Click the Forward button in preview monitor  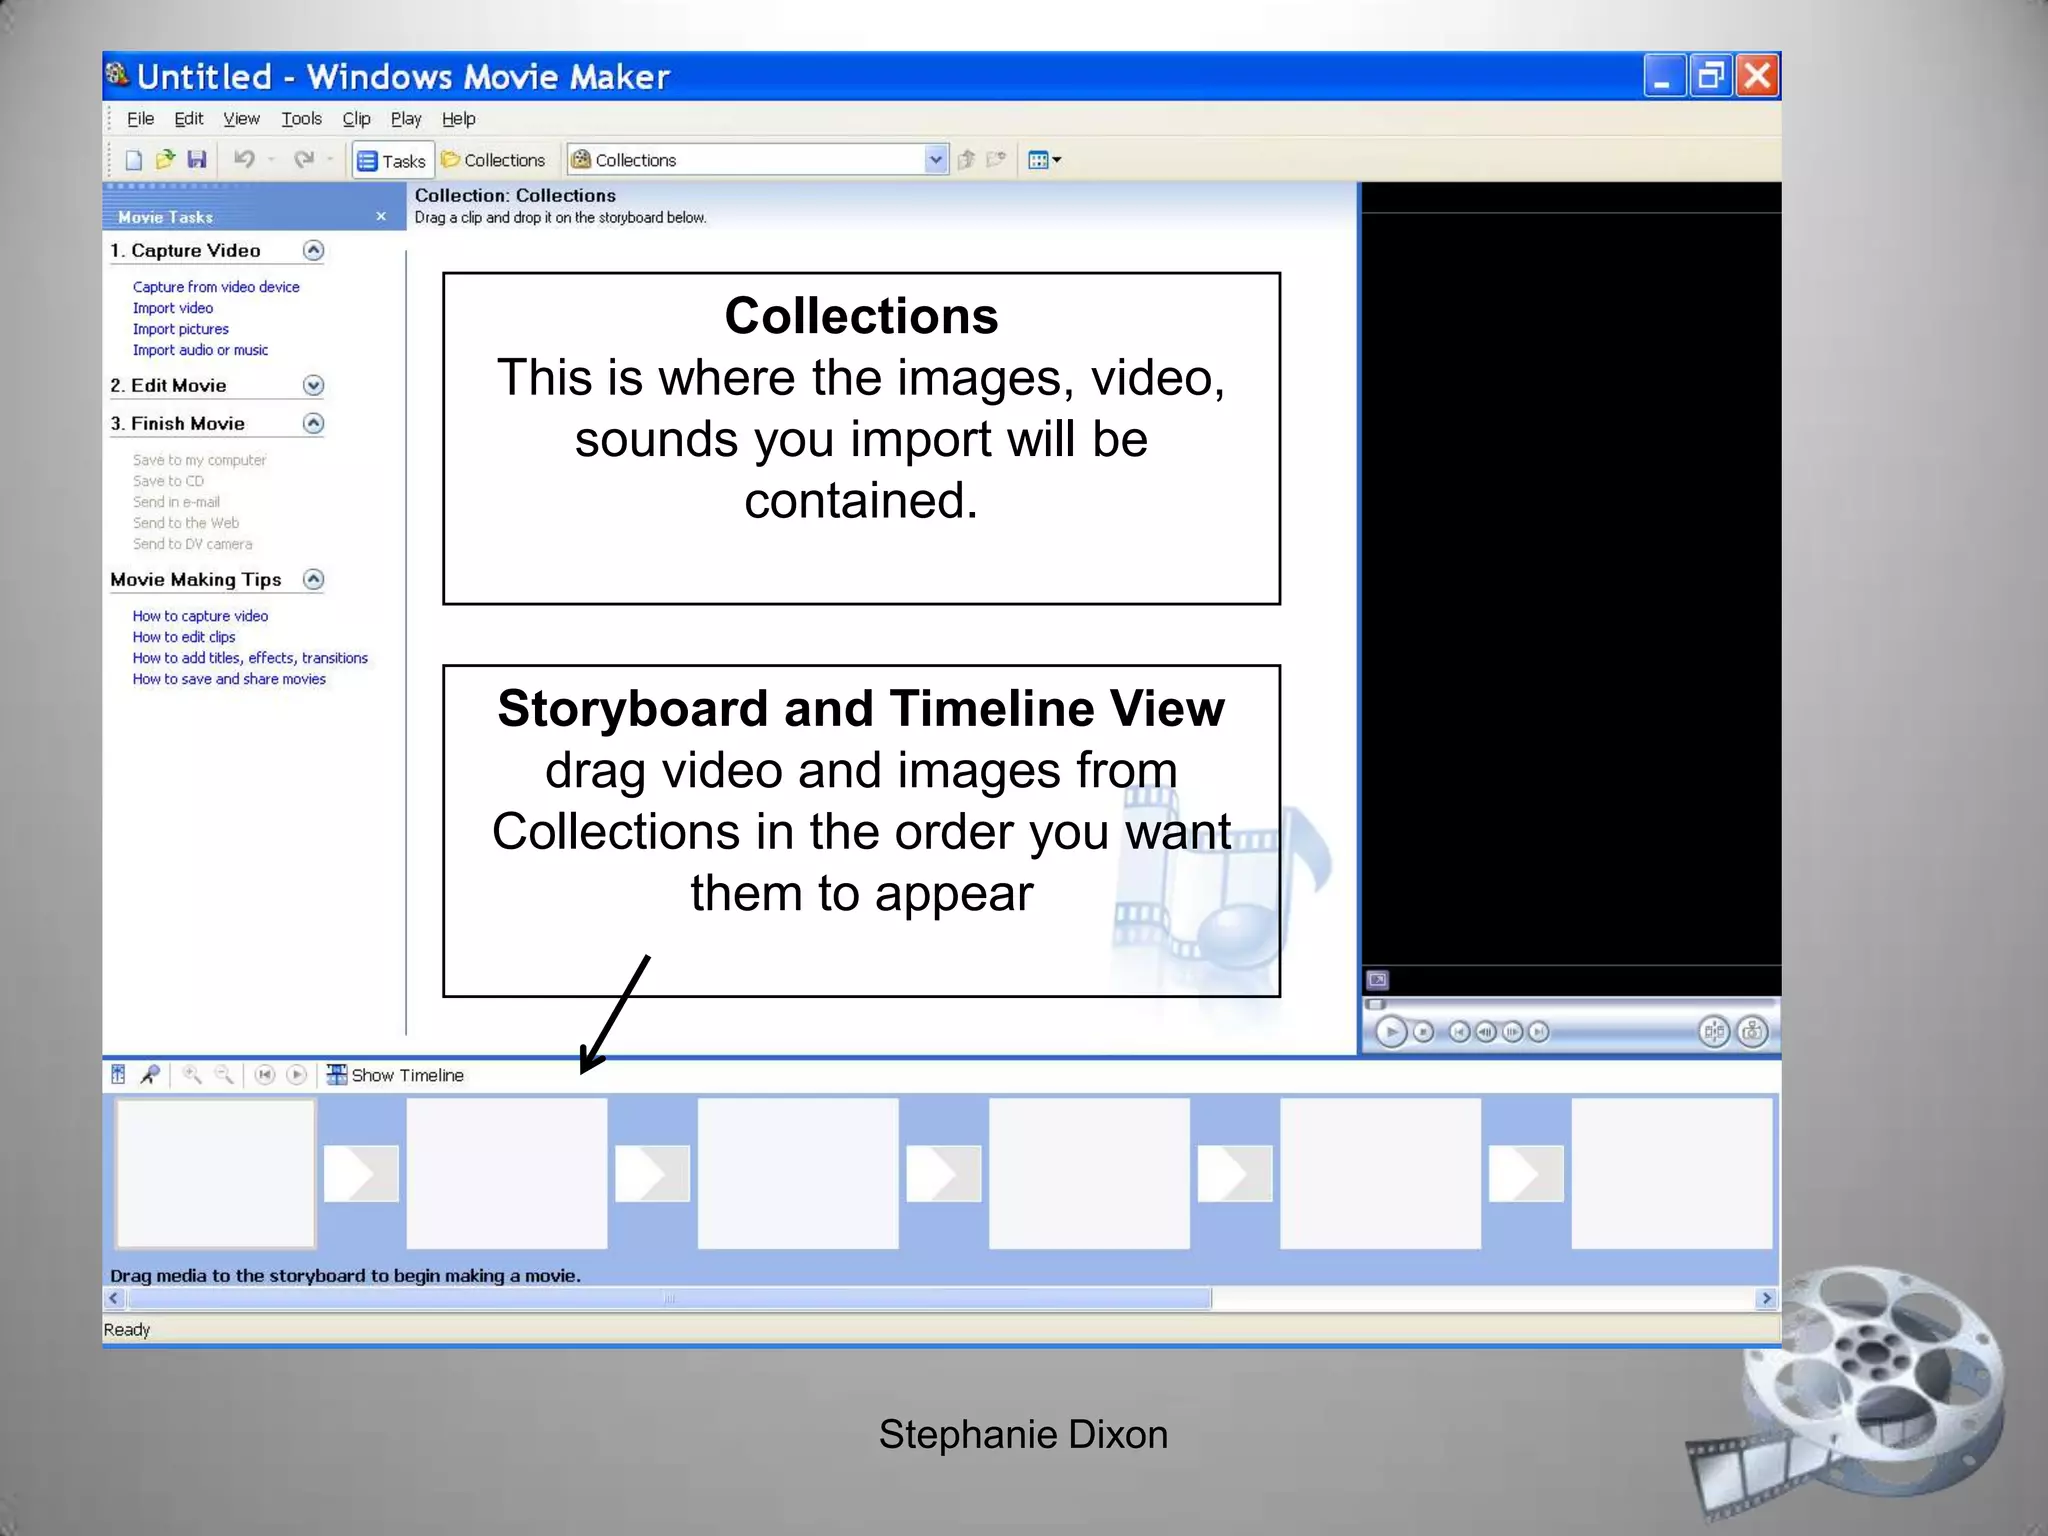(1539, 1032)
